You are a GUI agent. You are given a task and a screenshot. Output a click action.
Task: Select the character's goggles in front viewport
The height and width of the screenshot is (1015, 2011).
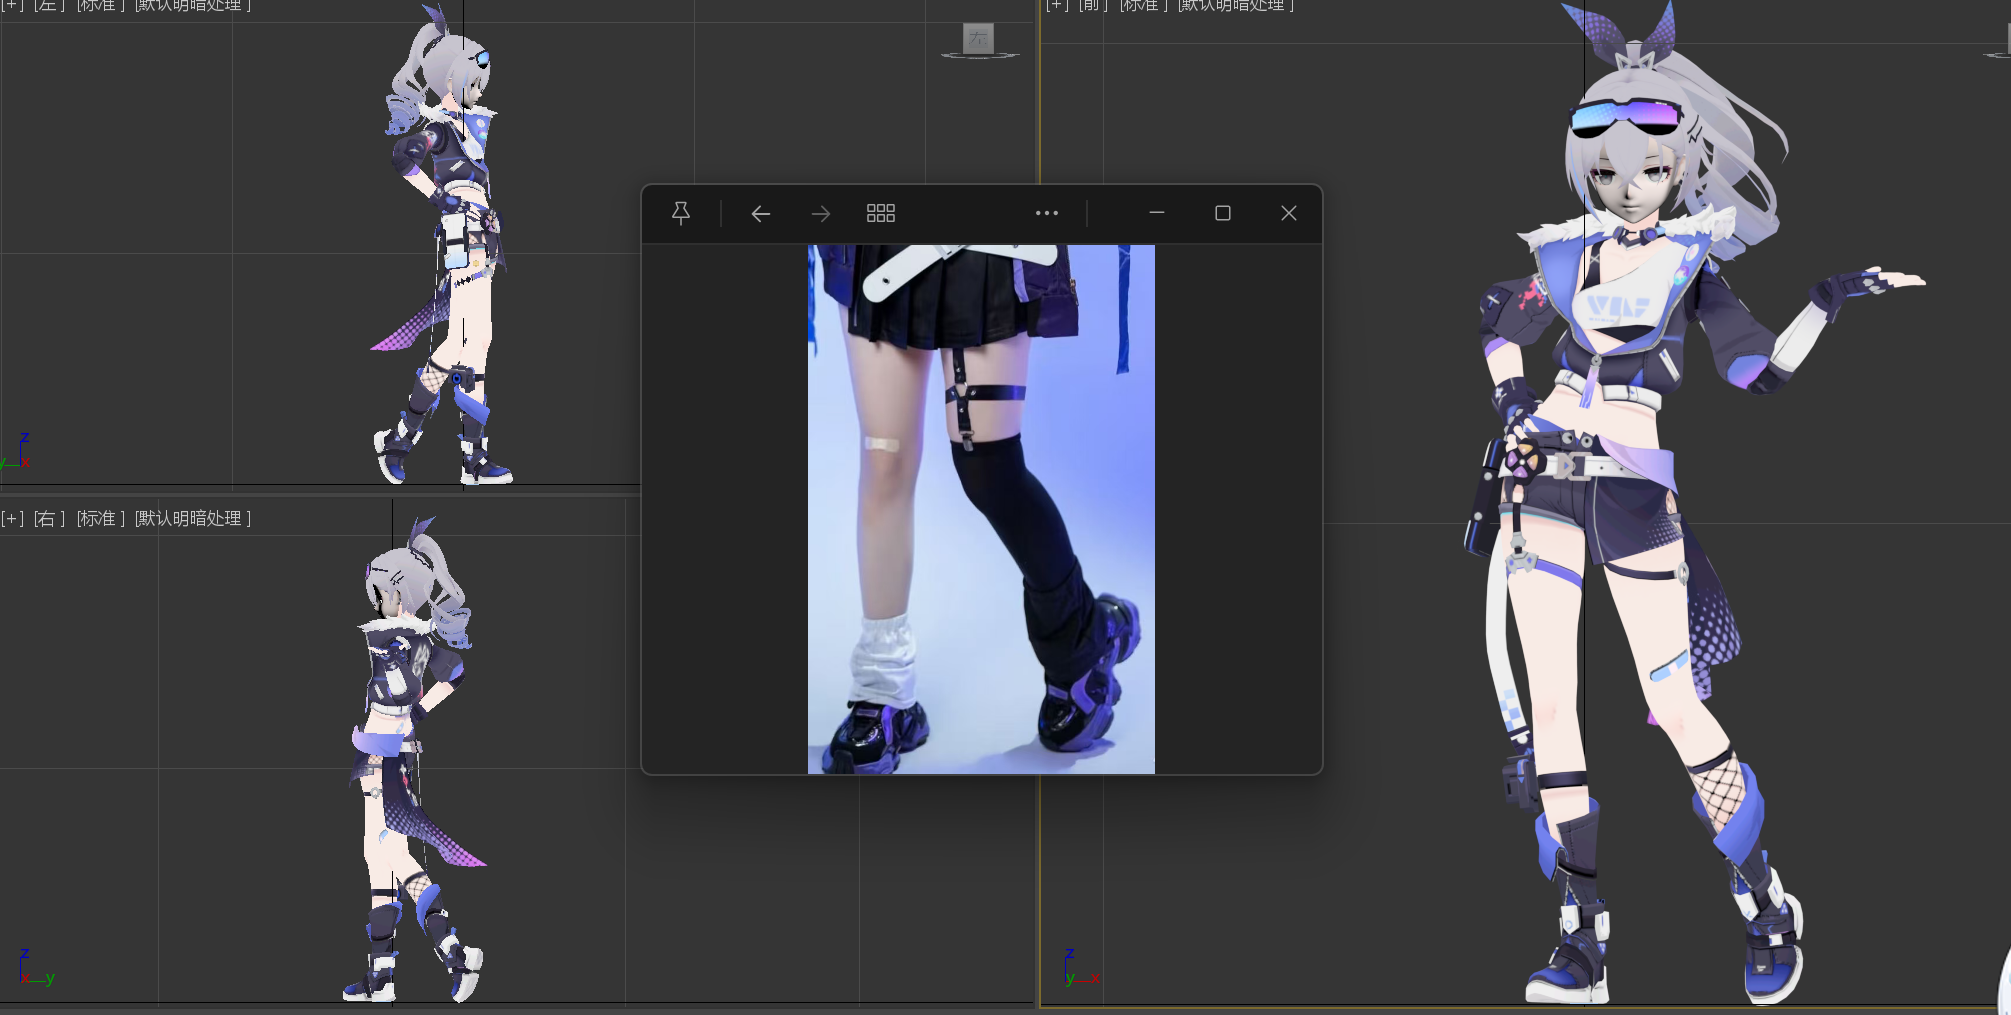pos(1624,116)
